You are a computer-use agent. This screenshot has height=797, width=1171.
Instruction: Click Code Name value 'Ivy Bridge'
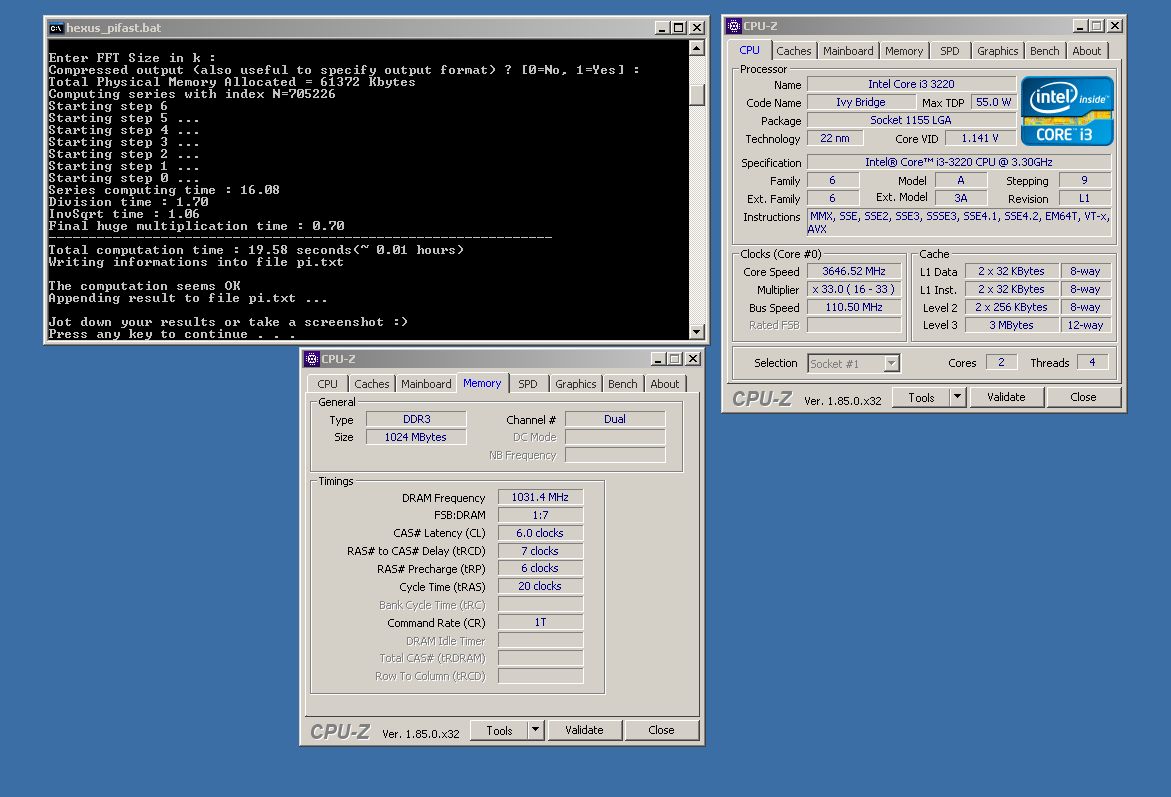860,102
